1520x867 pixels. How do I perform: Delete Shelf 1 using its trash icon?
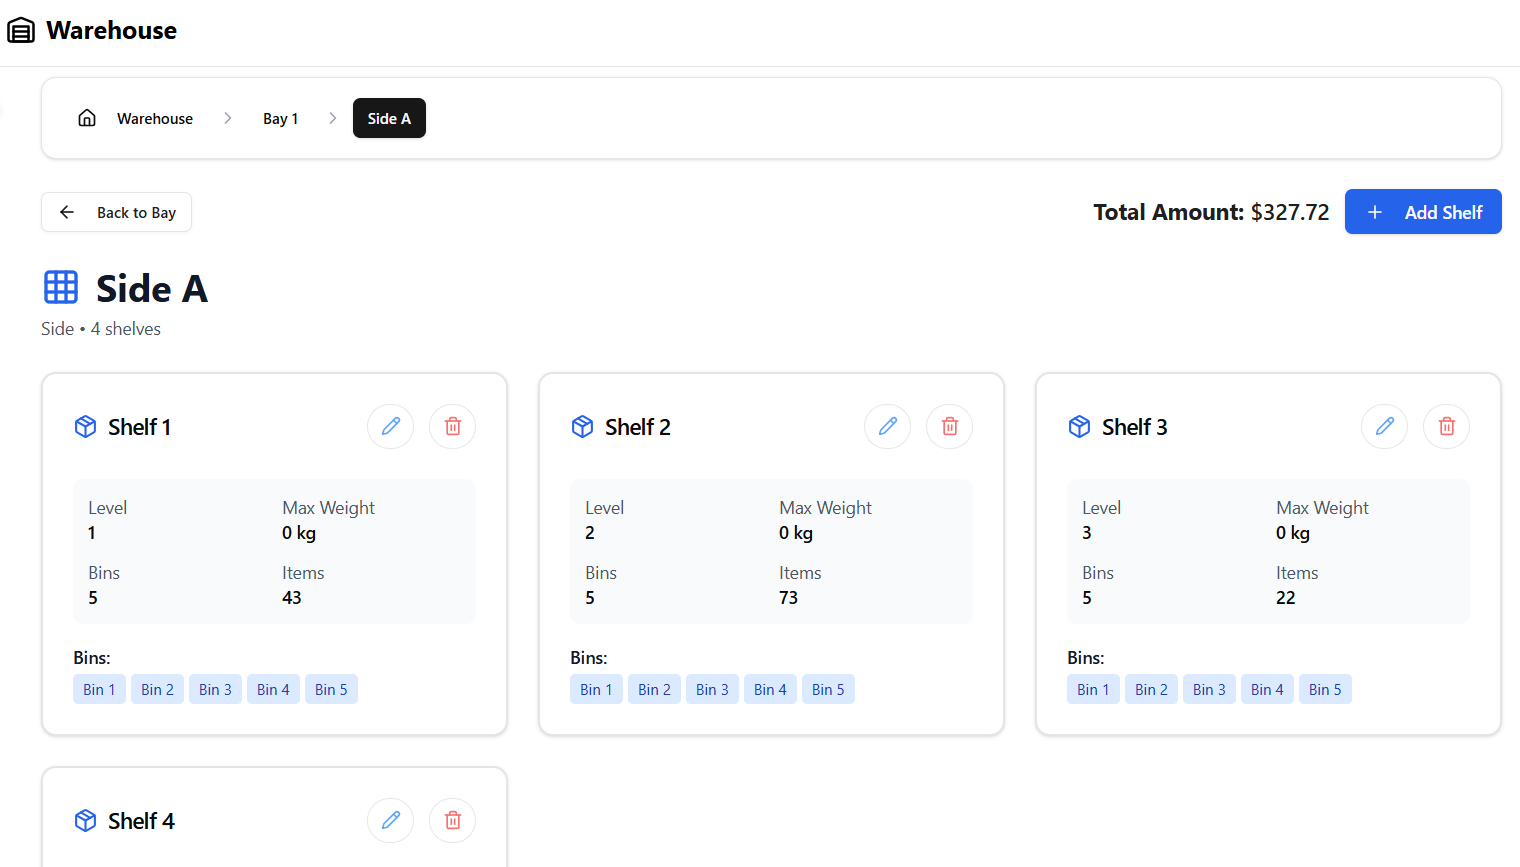coord(452,427)
